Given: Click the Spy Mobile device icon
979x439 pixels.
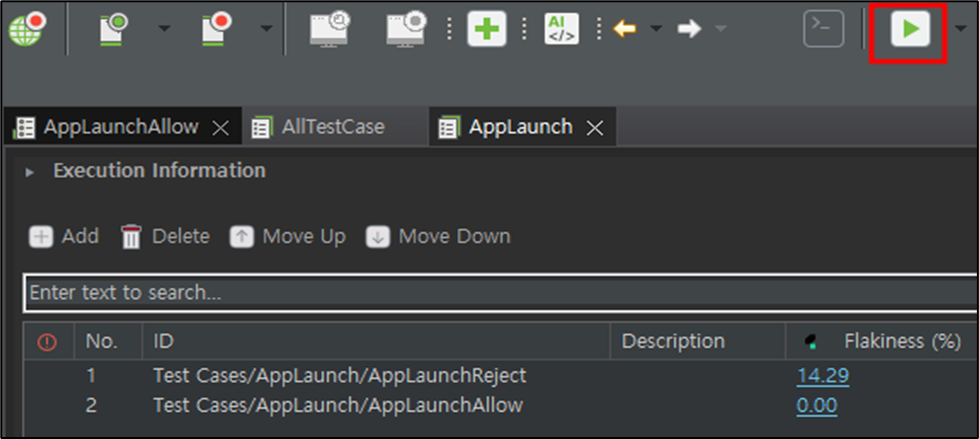Looking at the screenshot, I should point(116,29).
